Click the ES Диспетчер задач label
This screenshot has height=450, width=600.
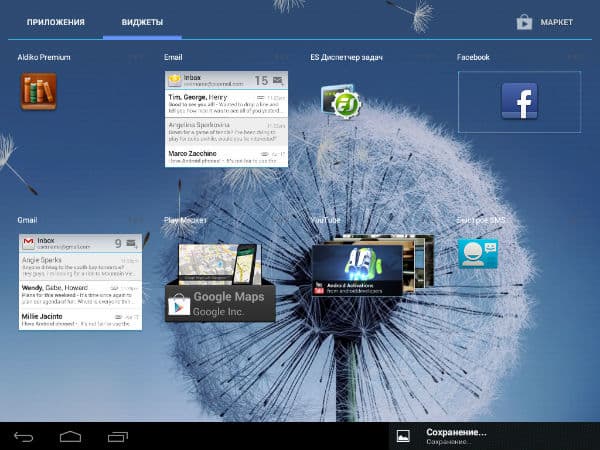click(x=346, y=57)
